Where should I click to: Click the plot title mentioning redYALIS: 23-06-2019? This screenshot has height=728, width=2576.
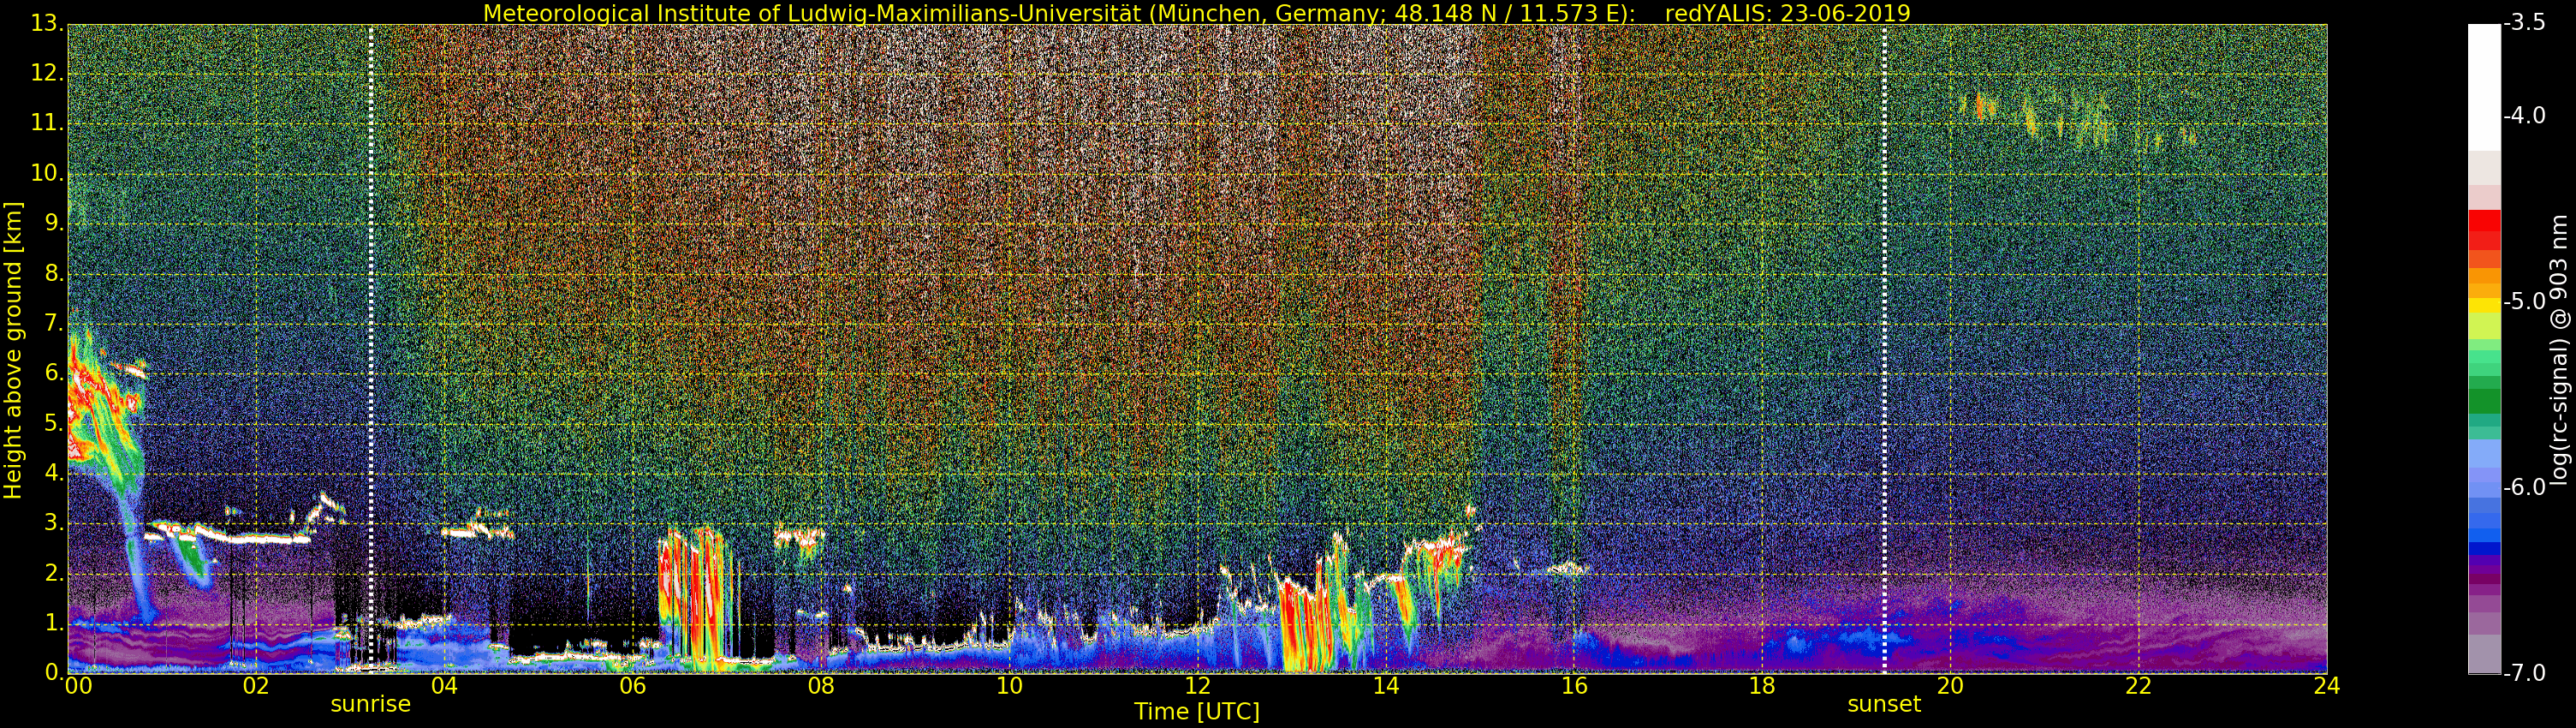[x=1196, y=13]
